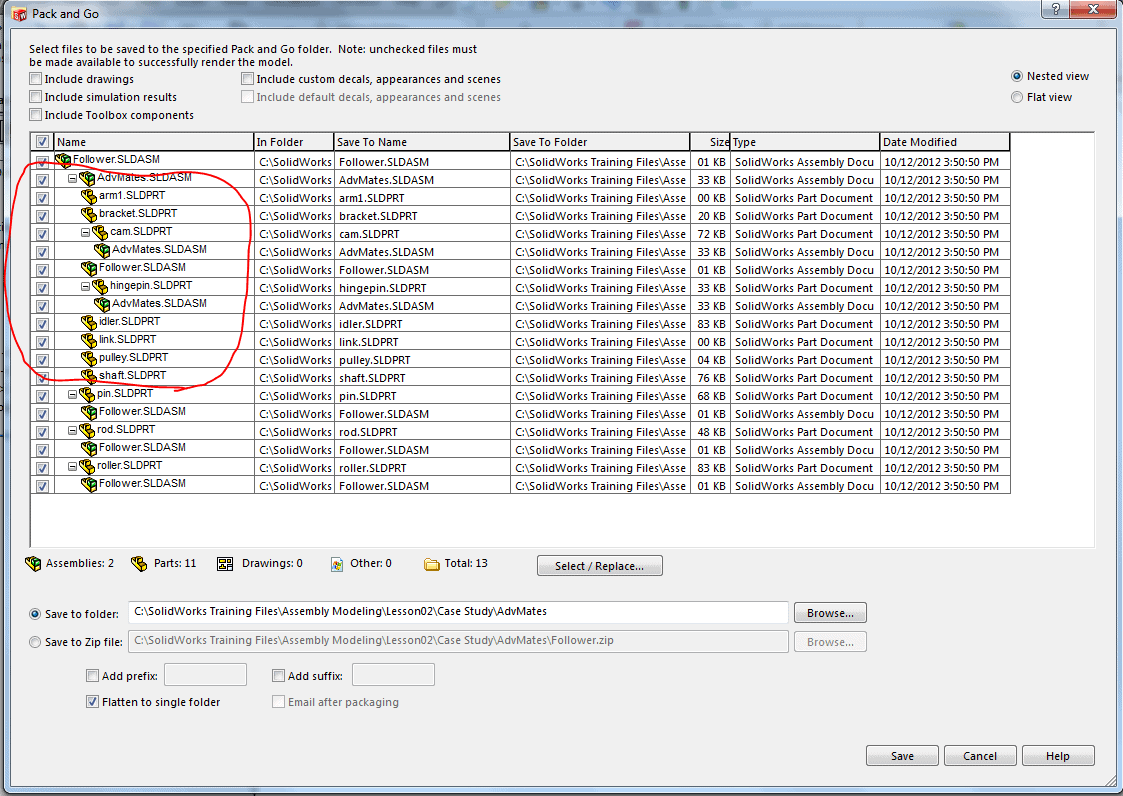Collapse the hingepin.SLDPRT tree node
1123x796 pixels.
pyautogui.click(x=86, y=287)
